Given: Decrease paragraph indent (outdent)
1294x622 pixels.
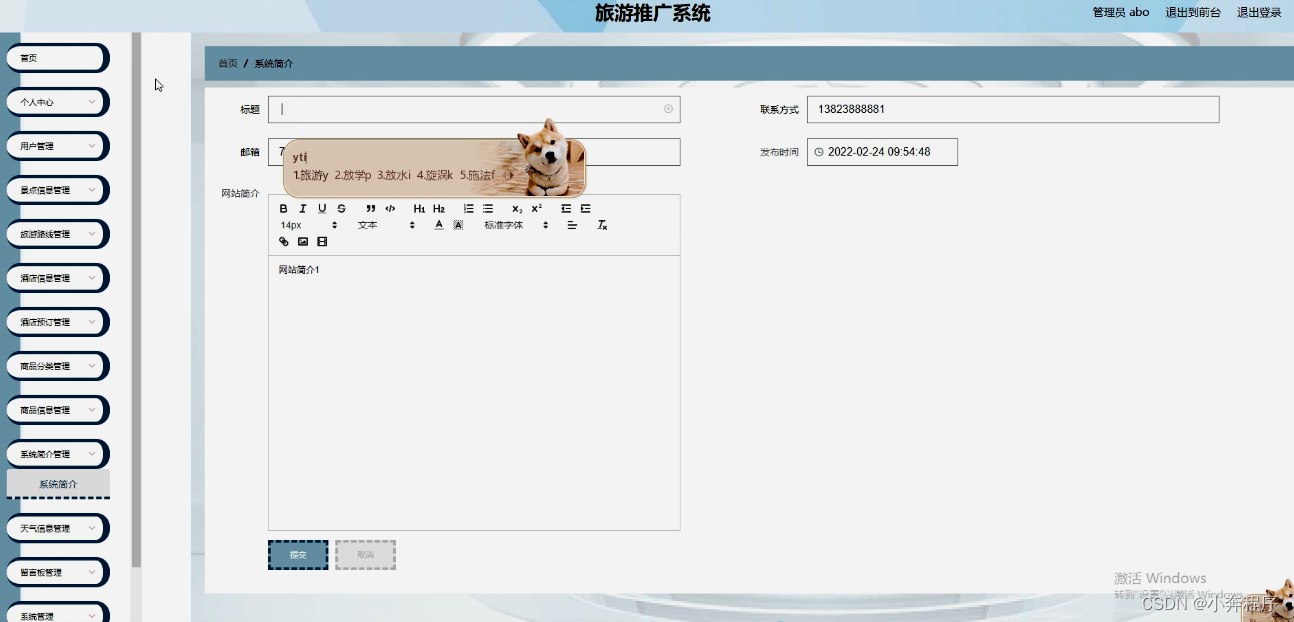Looking at the screenshot, I should (566, 209).
